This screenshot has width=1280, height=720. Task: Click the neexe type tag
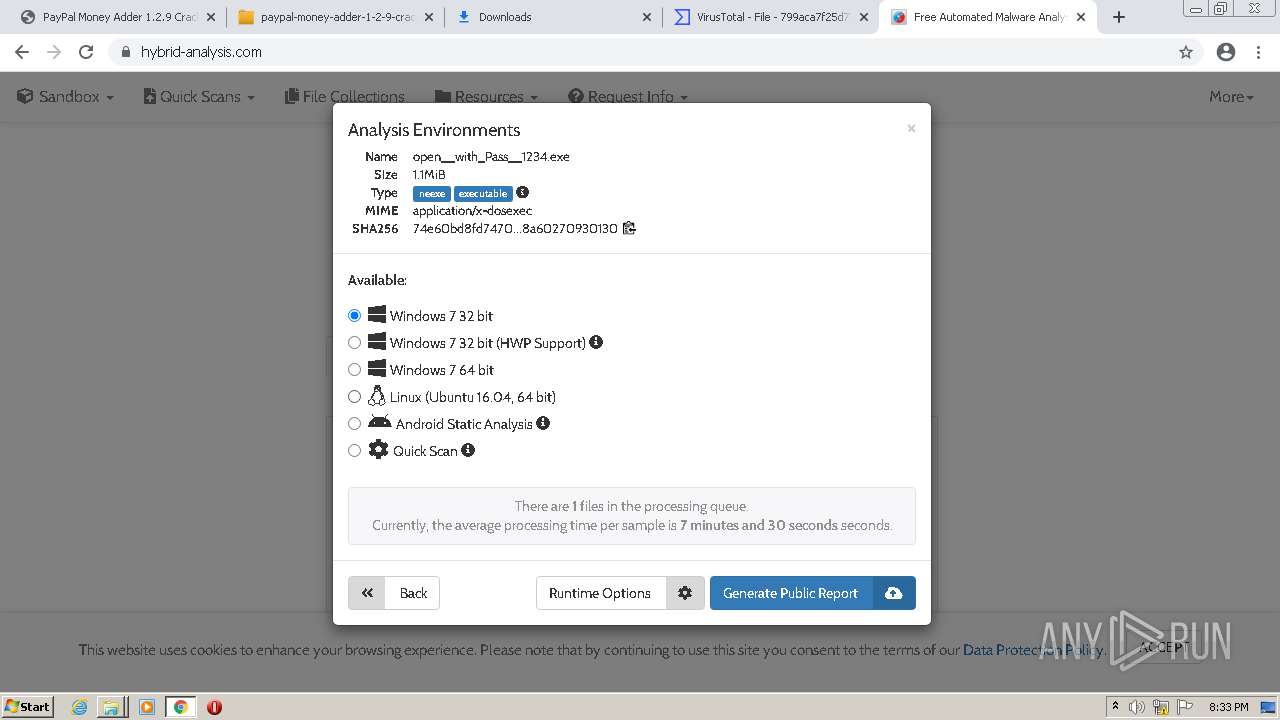pyautogui.click(x=432, y=193)
